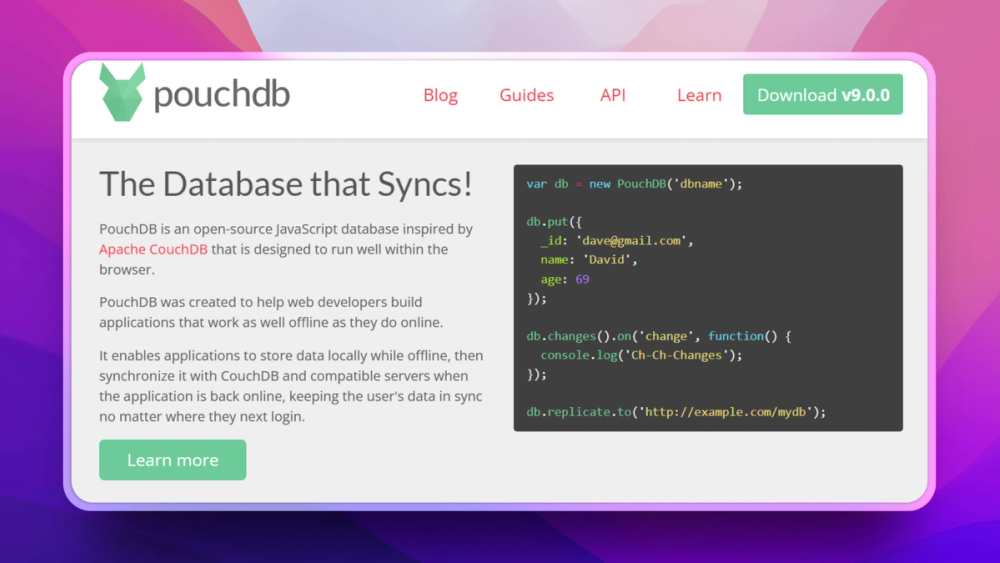Click the "name: 'David'" code line
1000x563 pixels.
pyautogui.click(x=588, y=260)
